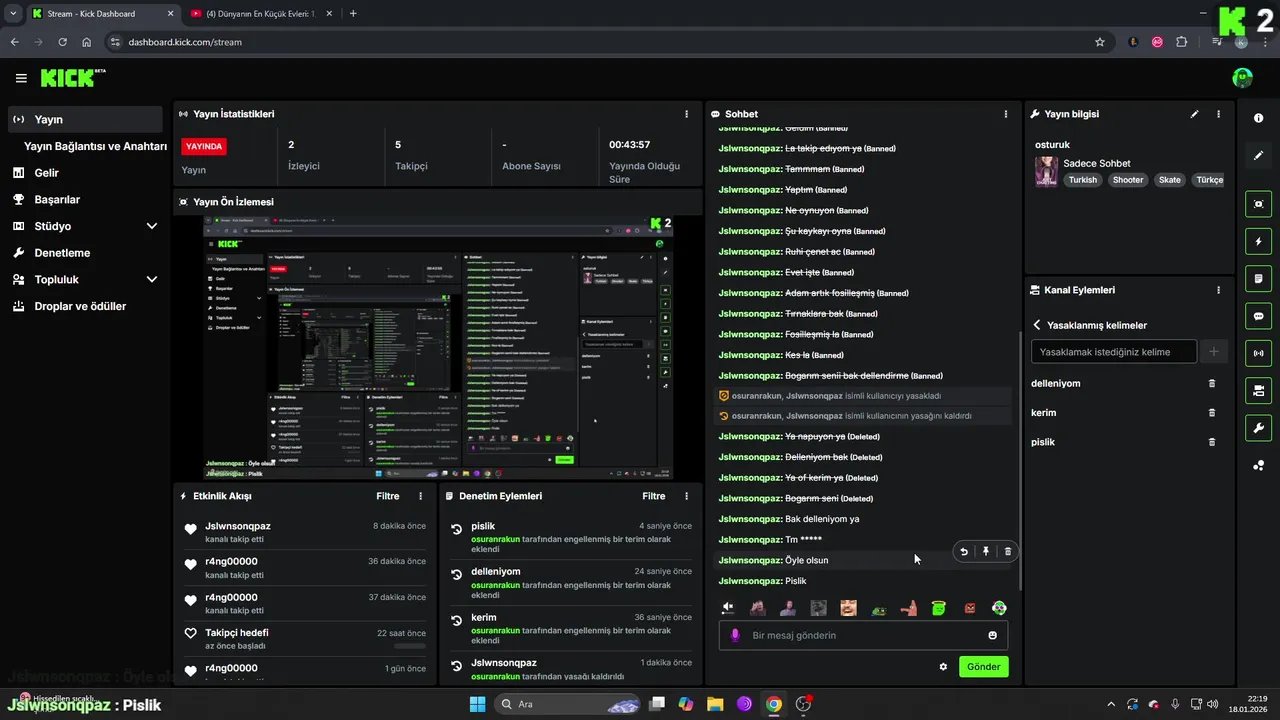
Task: Delete banned word kerim
Action: coord(1212,412)
